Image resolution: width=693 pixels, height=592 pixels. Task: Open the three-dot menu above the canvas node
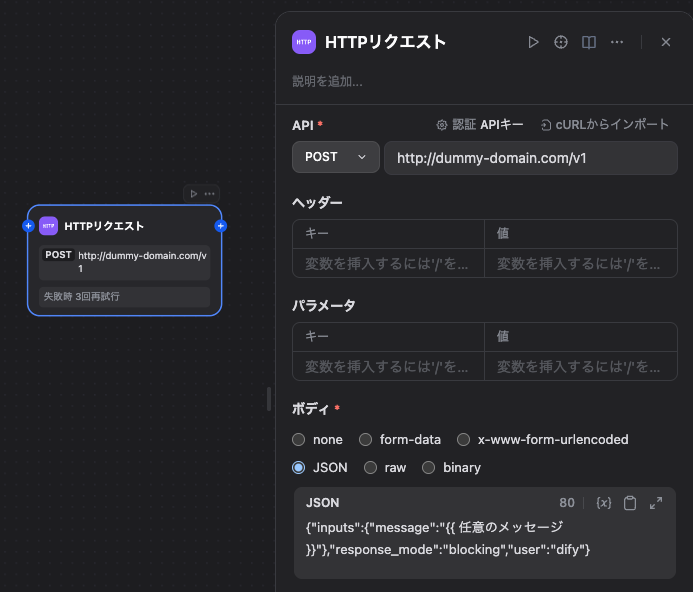pyautogui.click(x=209, y=193)
